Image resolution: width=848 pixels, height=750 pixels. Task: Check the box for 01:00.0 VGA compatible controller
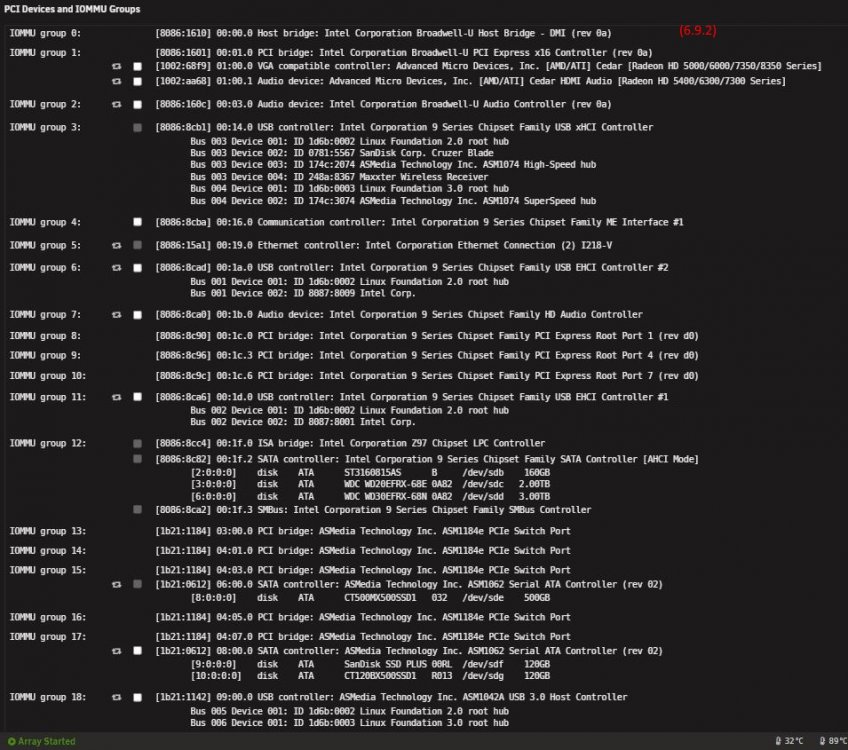[x=137, y=67]
